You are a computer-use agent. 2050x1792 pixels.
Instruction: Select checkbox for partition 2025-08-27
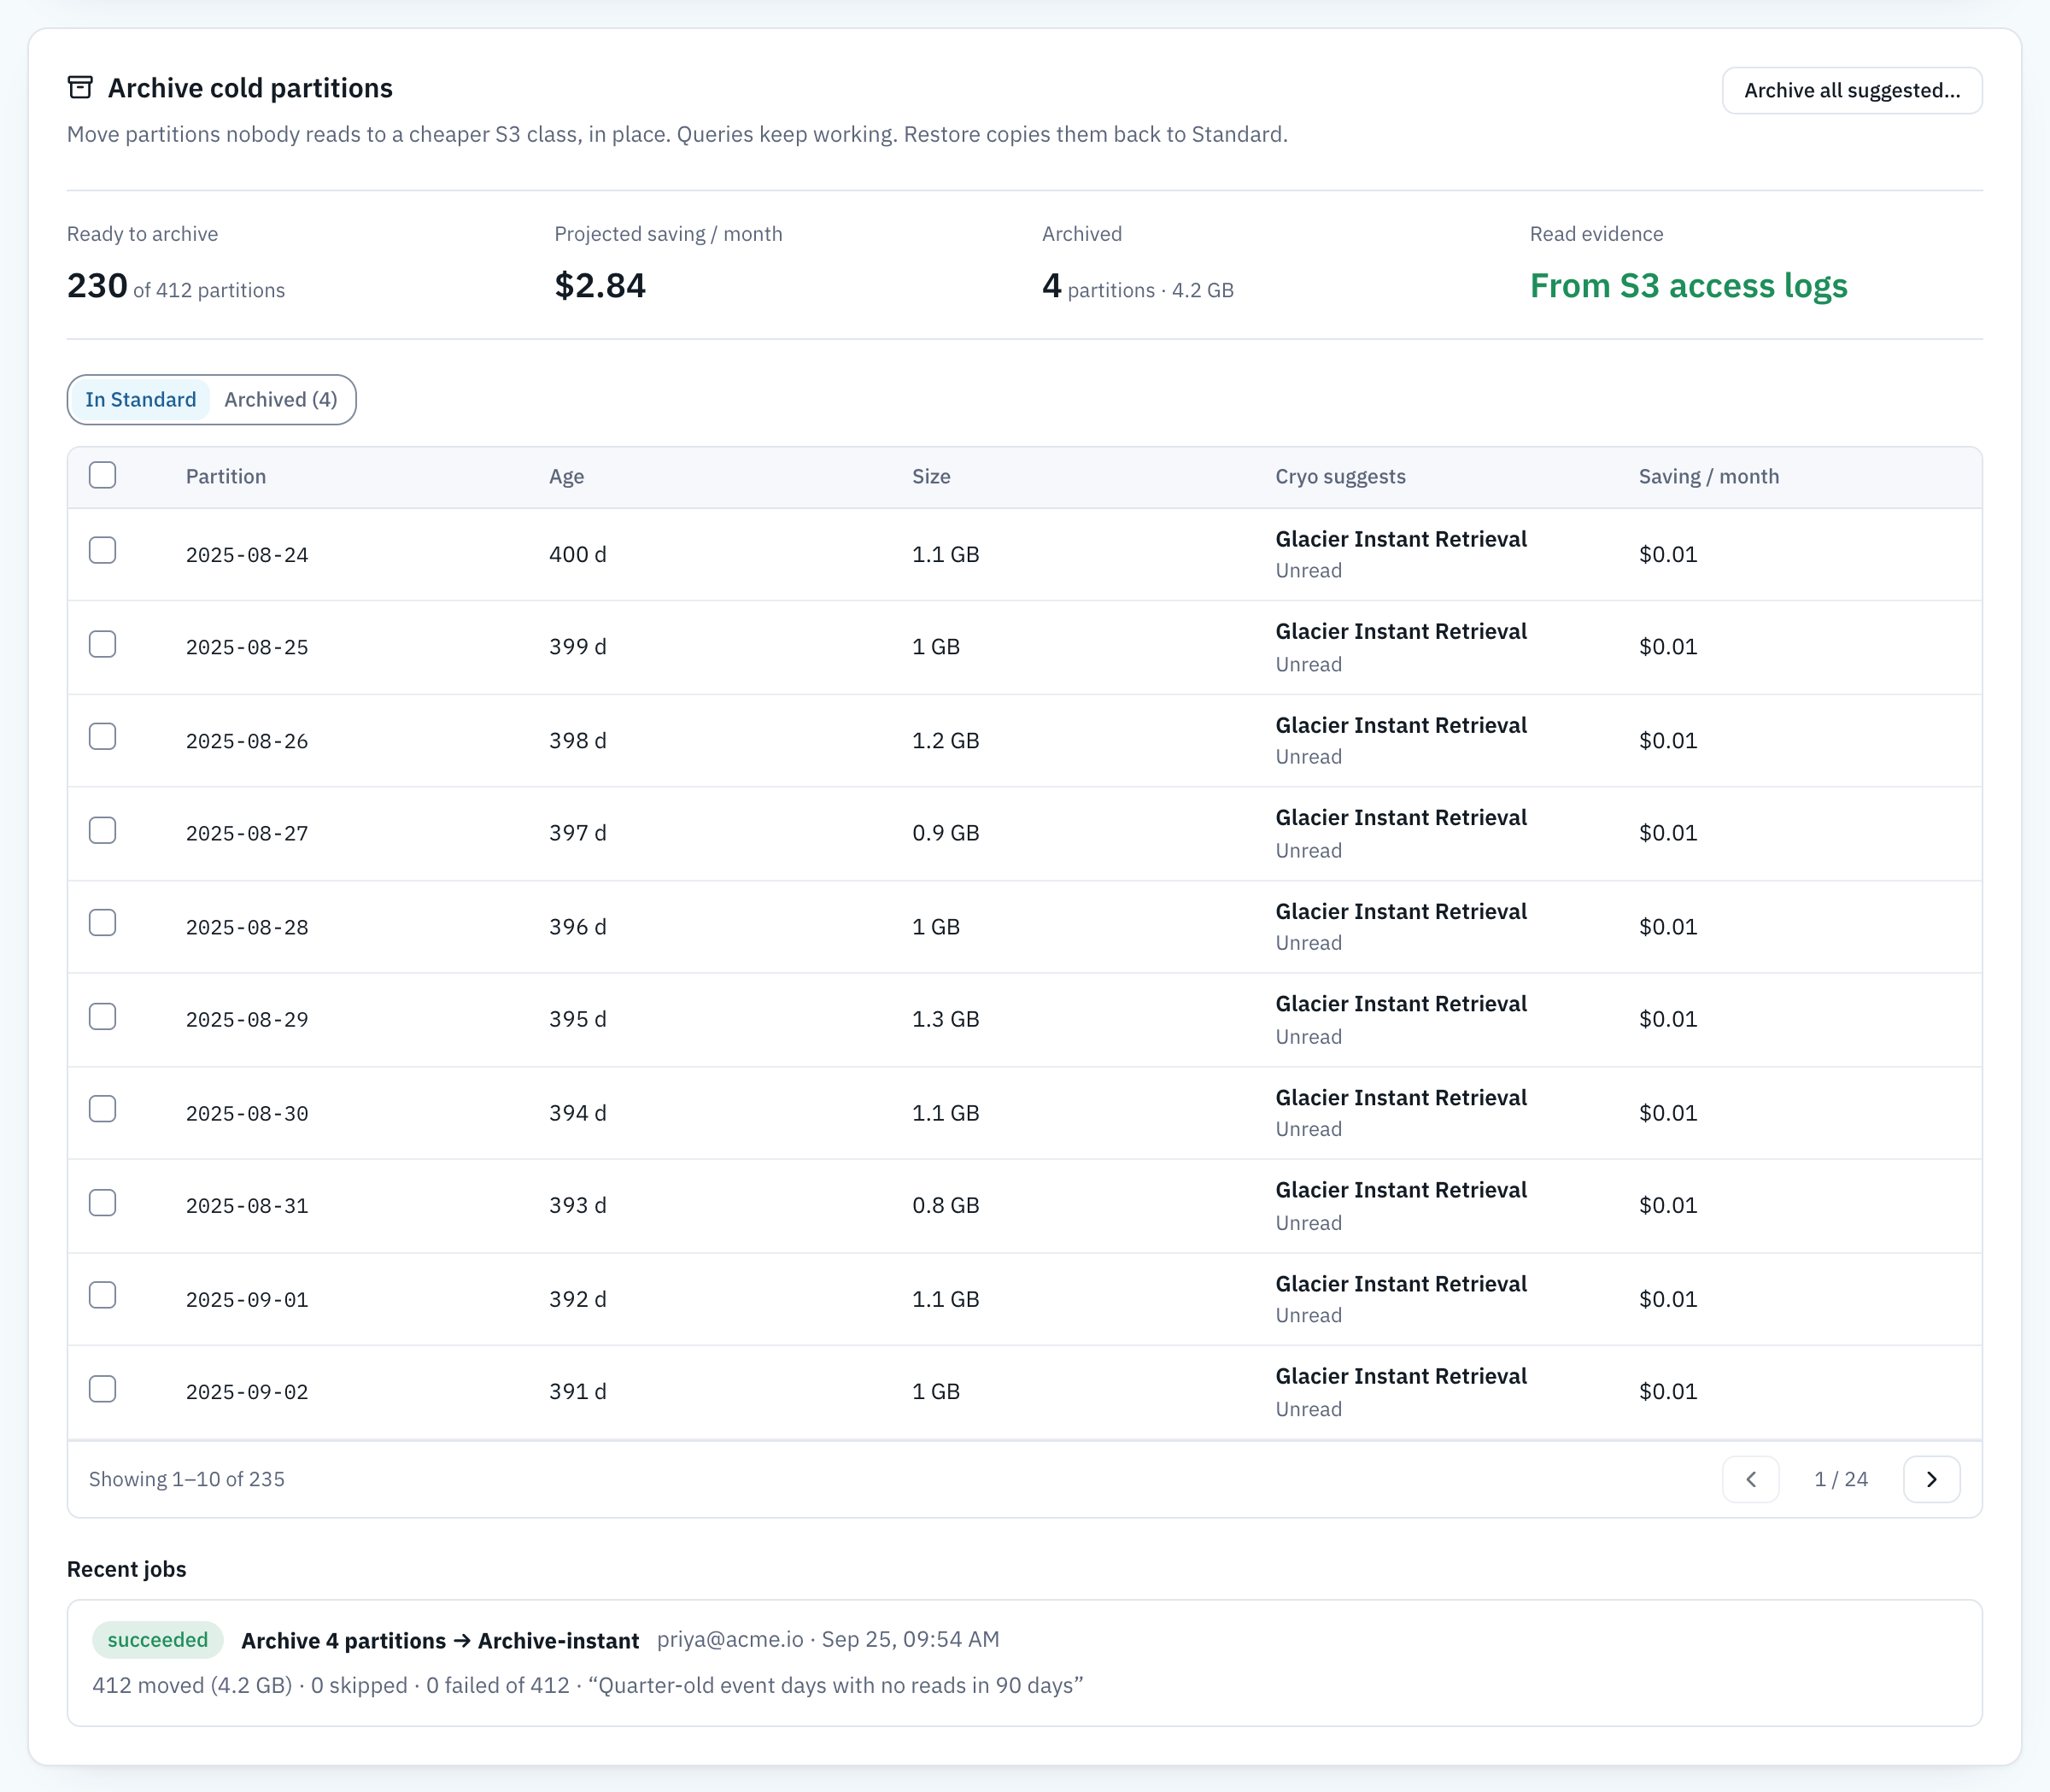102,831
